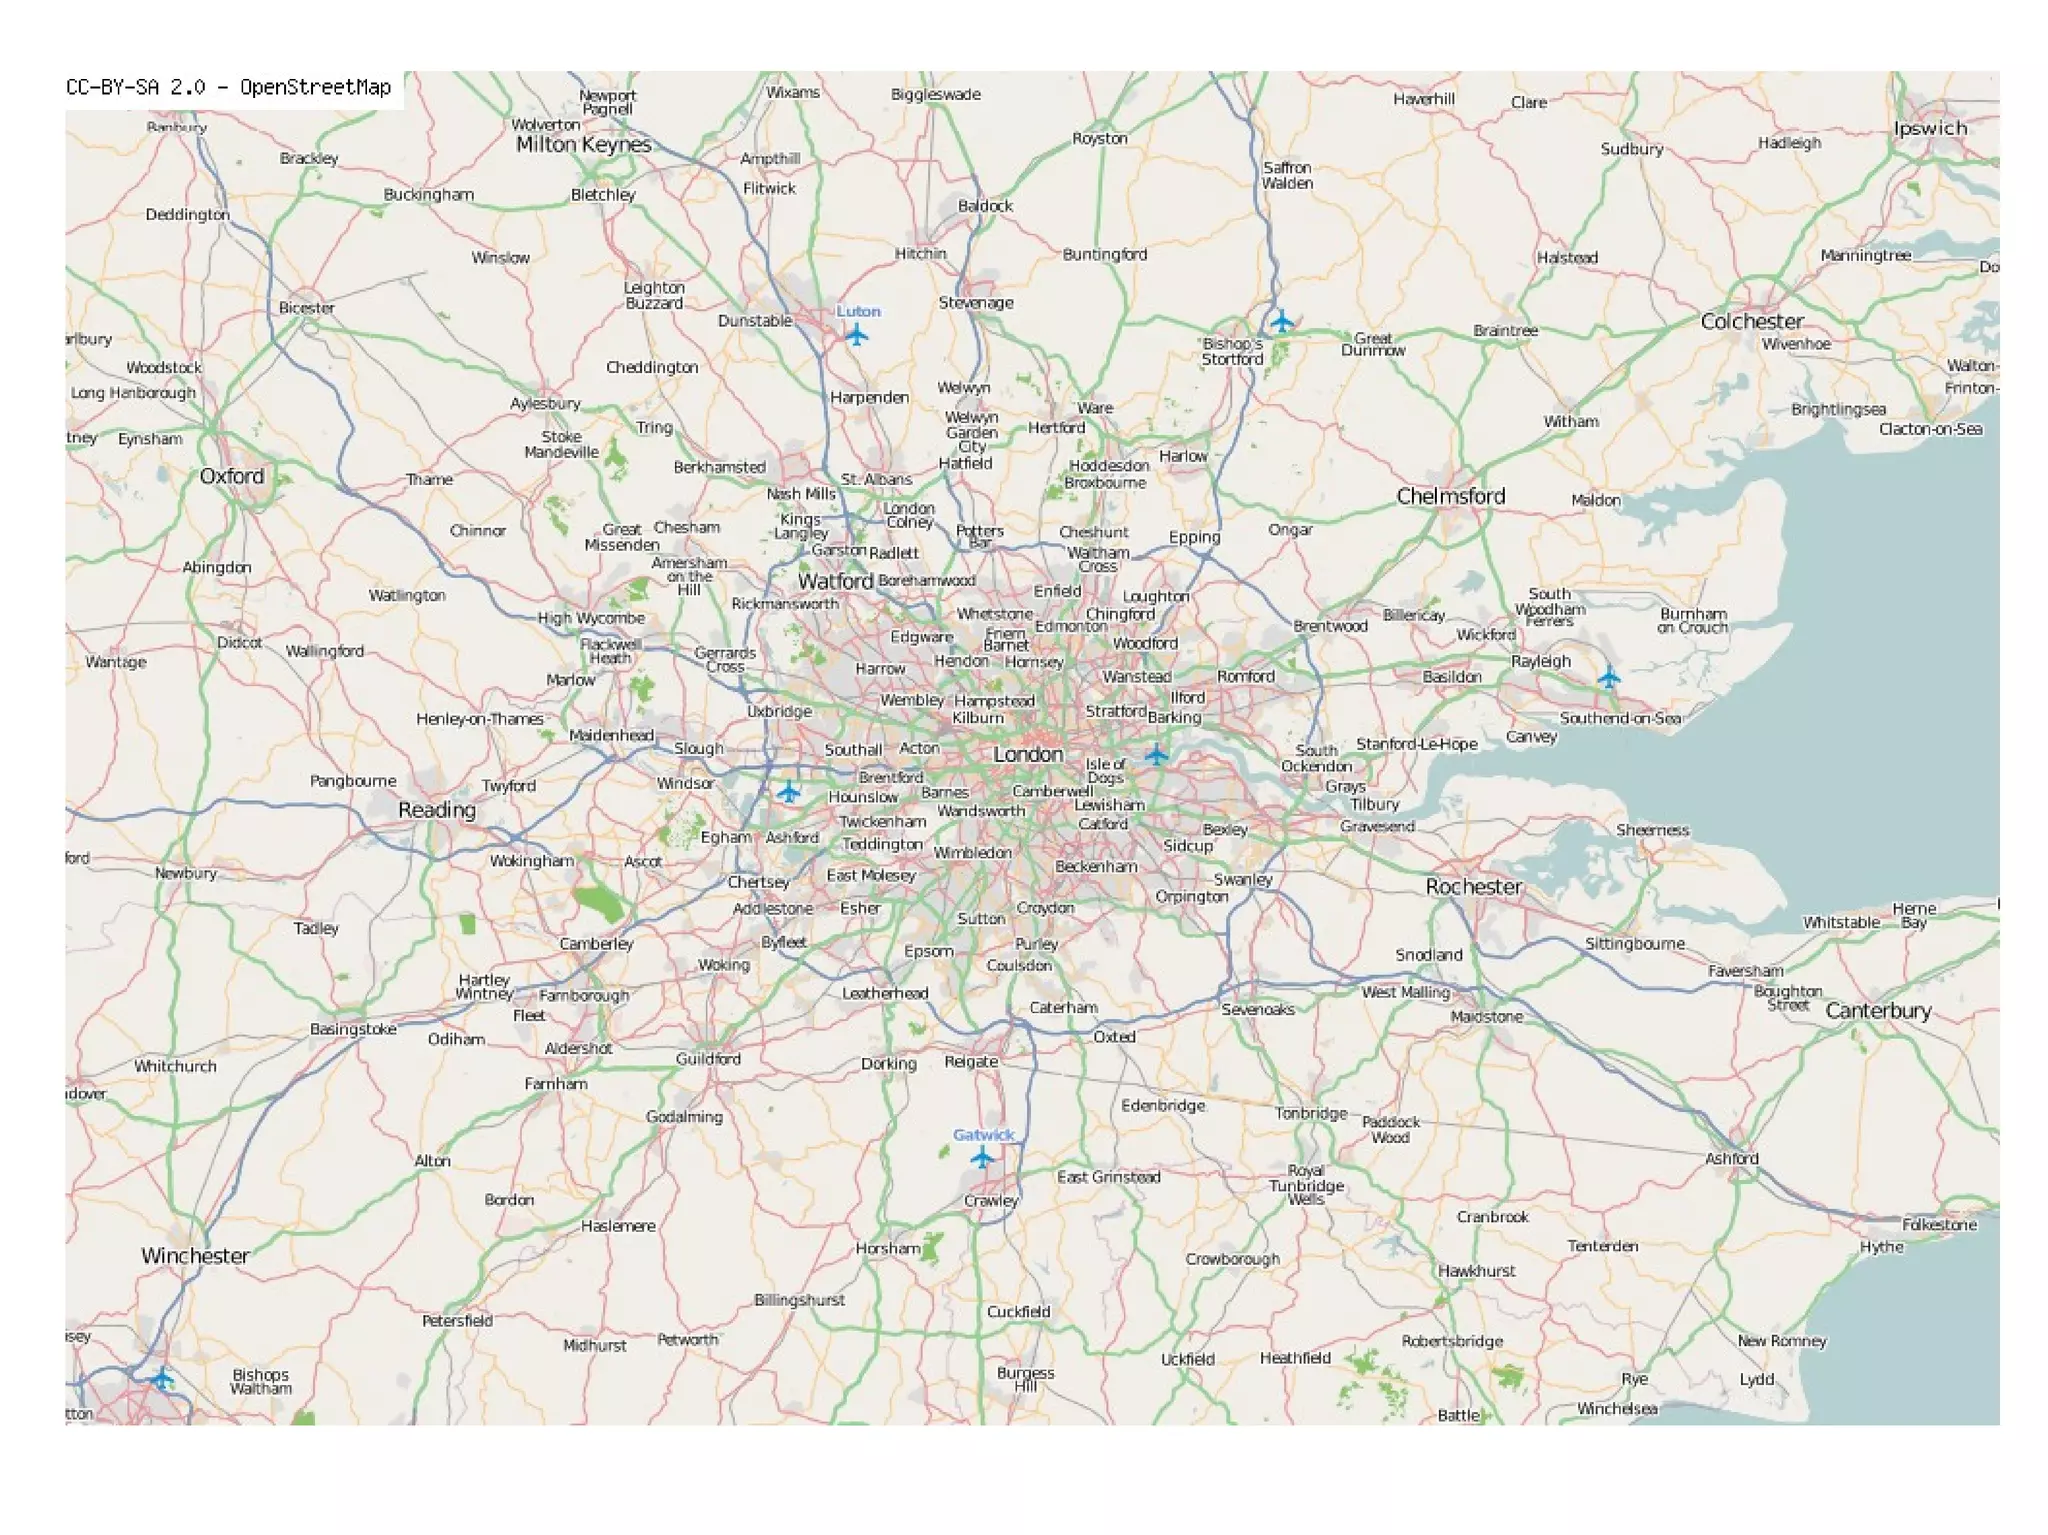Click the London City airport icon
The image size is (2048, 1535).
[x=1156, y=754]
